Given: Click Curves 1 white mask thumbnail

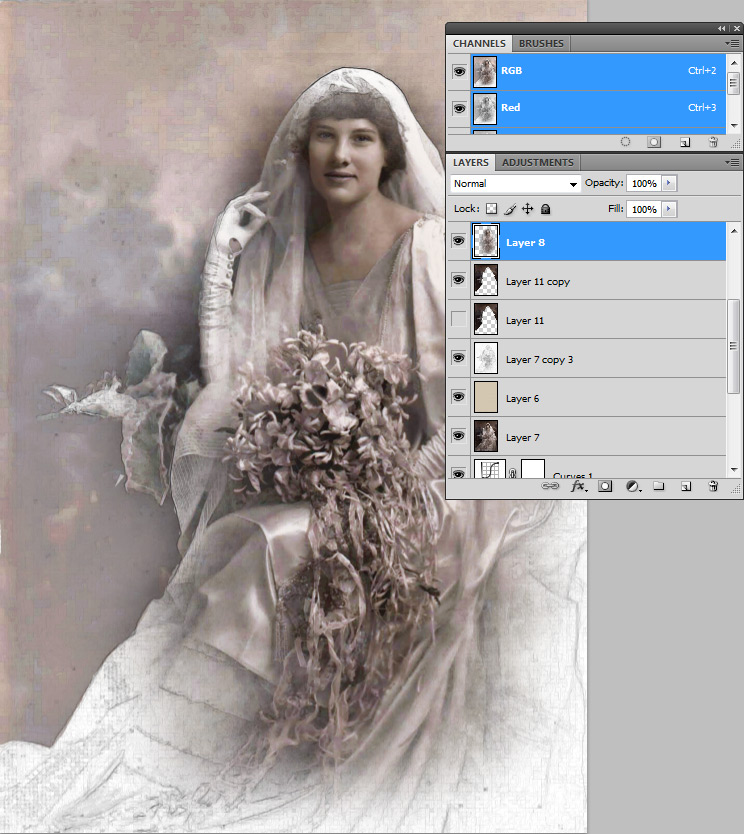Looking at the screenshot, I should click(x=533, y=469).
